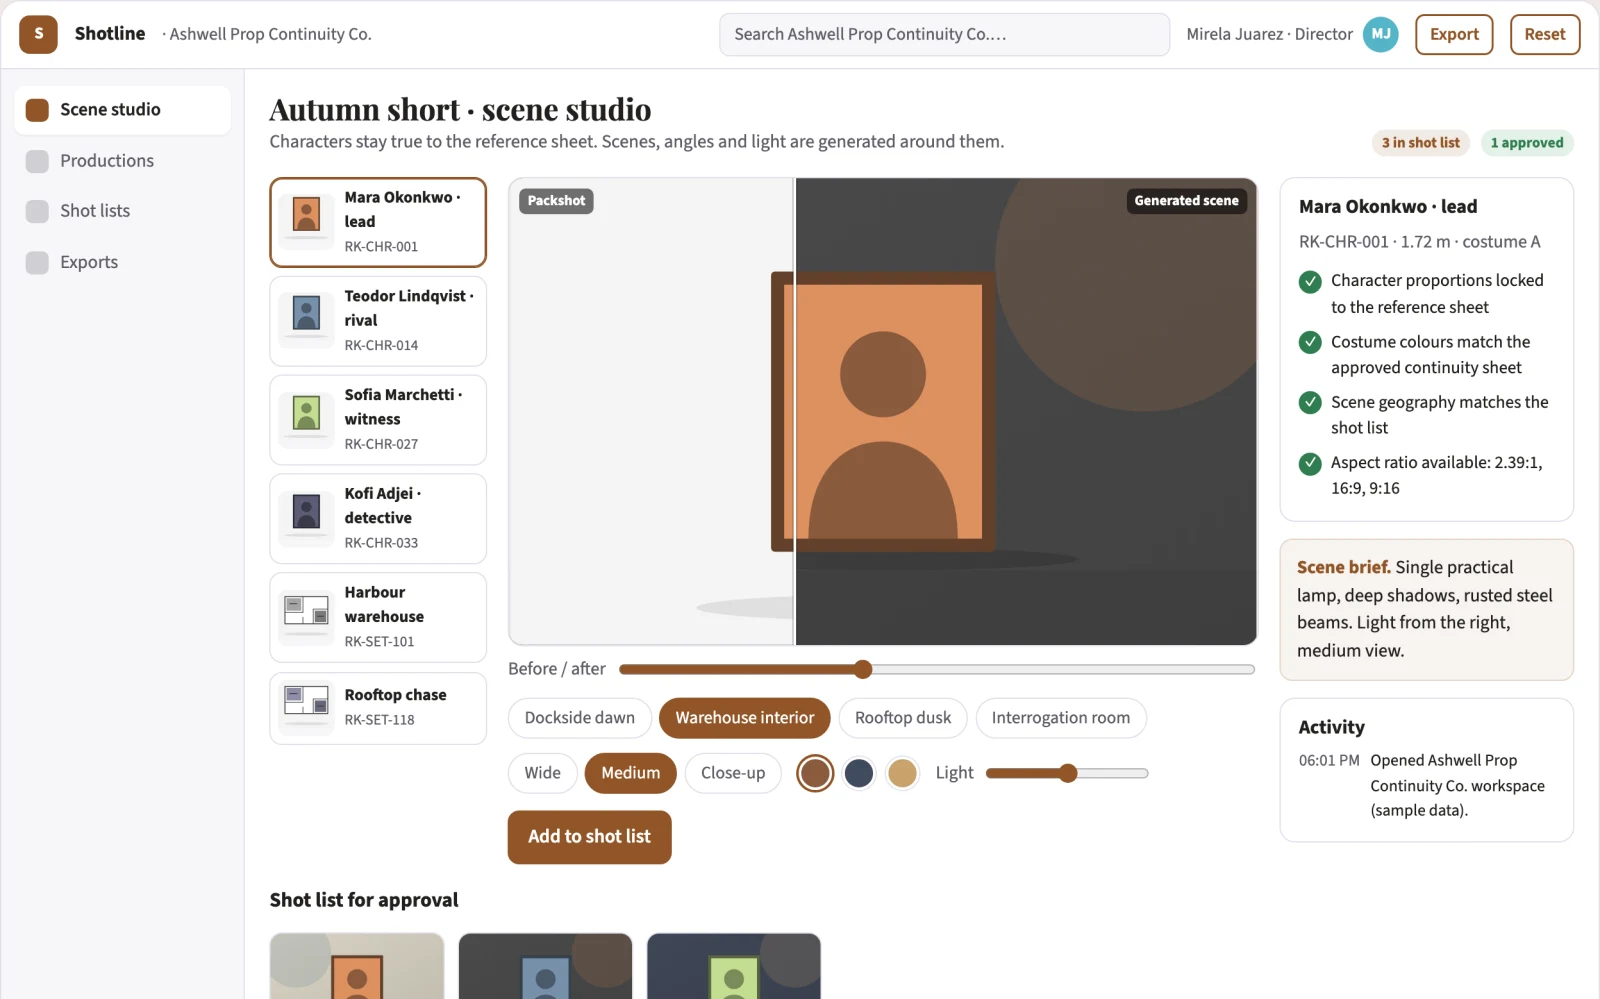
Task: Click the Generated scene label
Action: 1186,201
